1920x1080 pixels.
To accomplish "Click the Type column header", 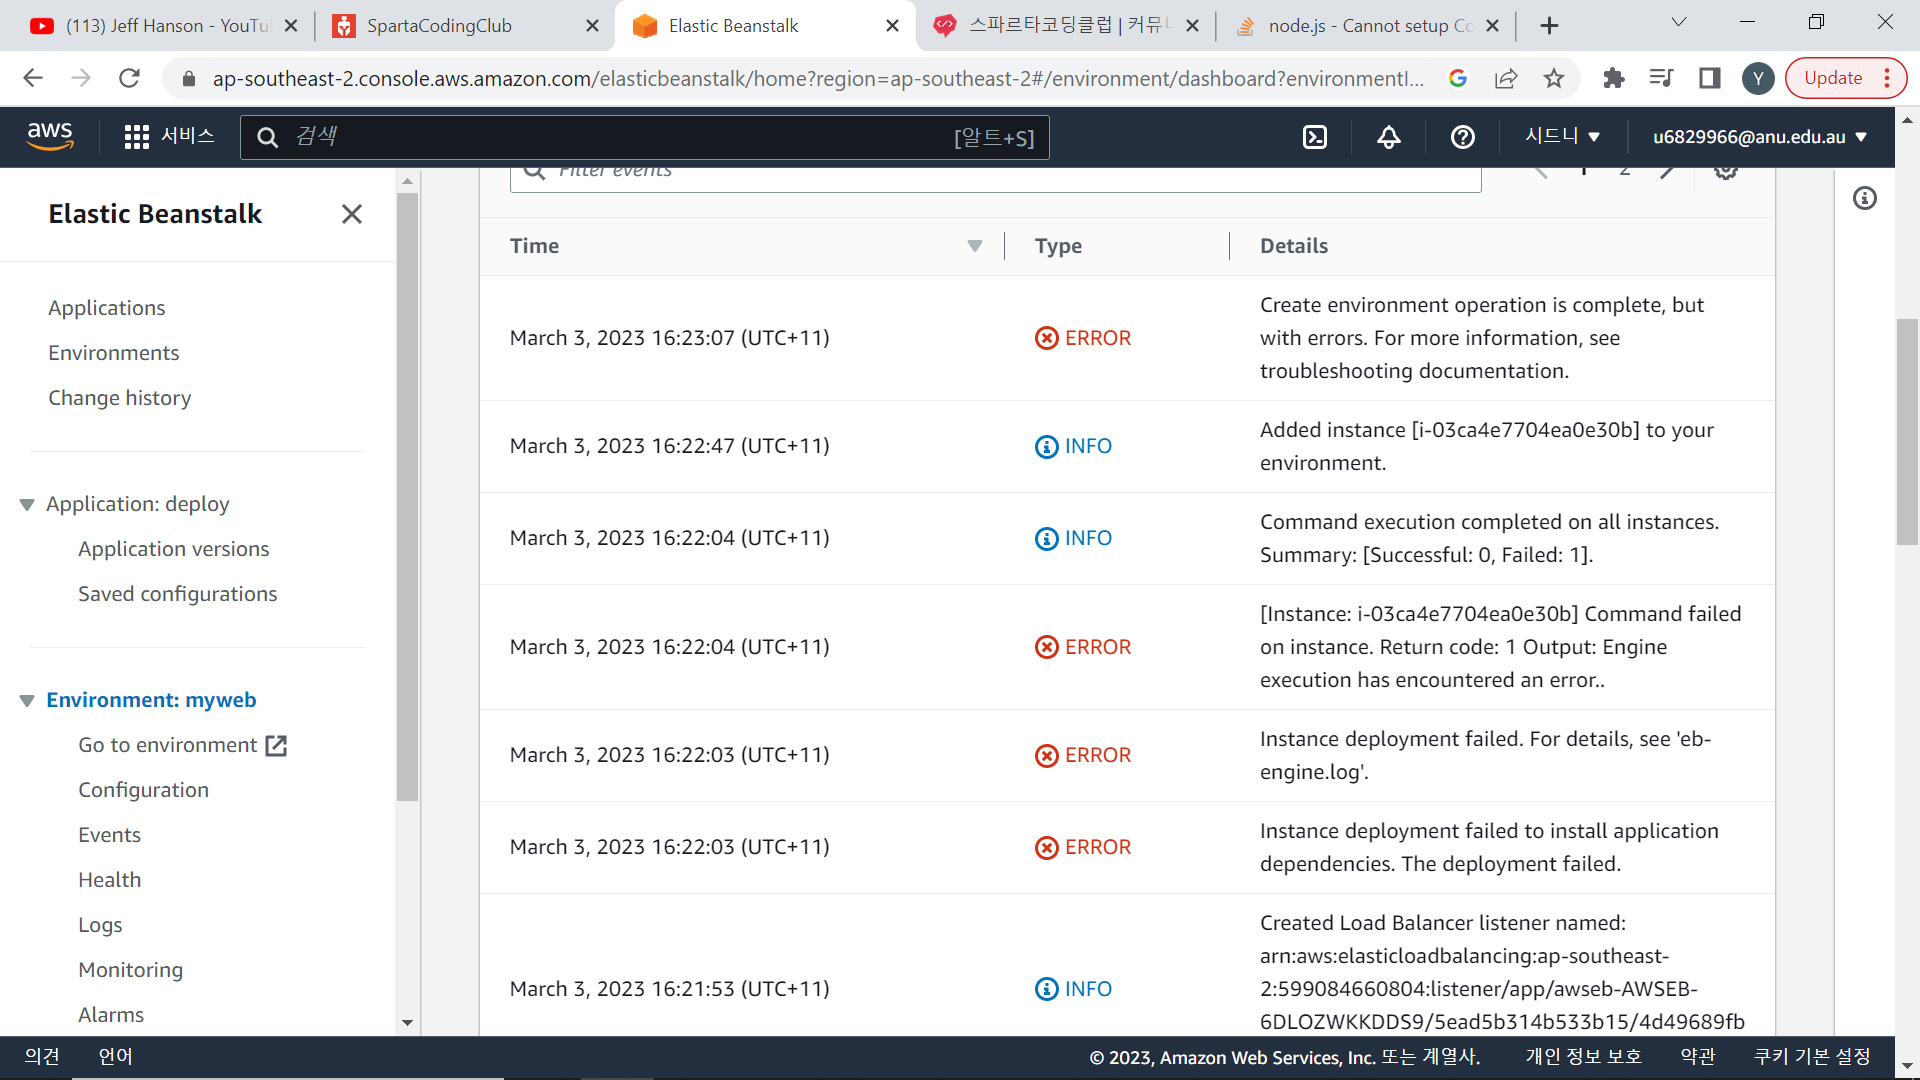I will pyautogui.click(x=1058, y=246).
